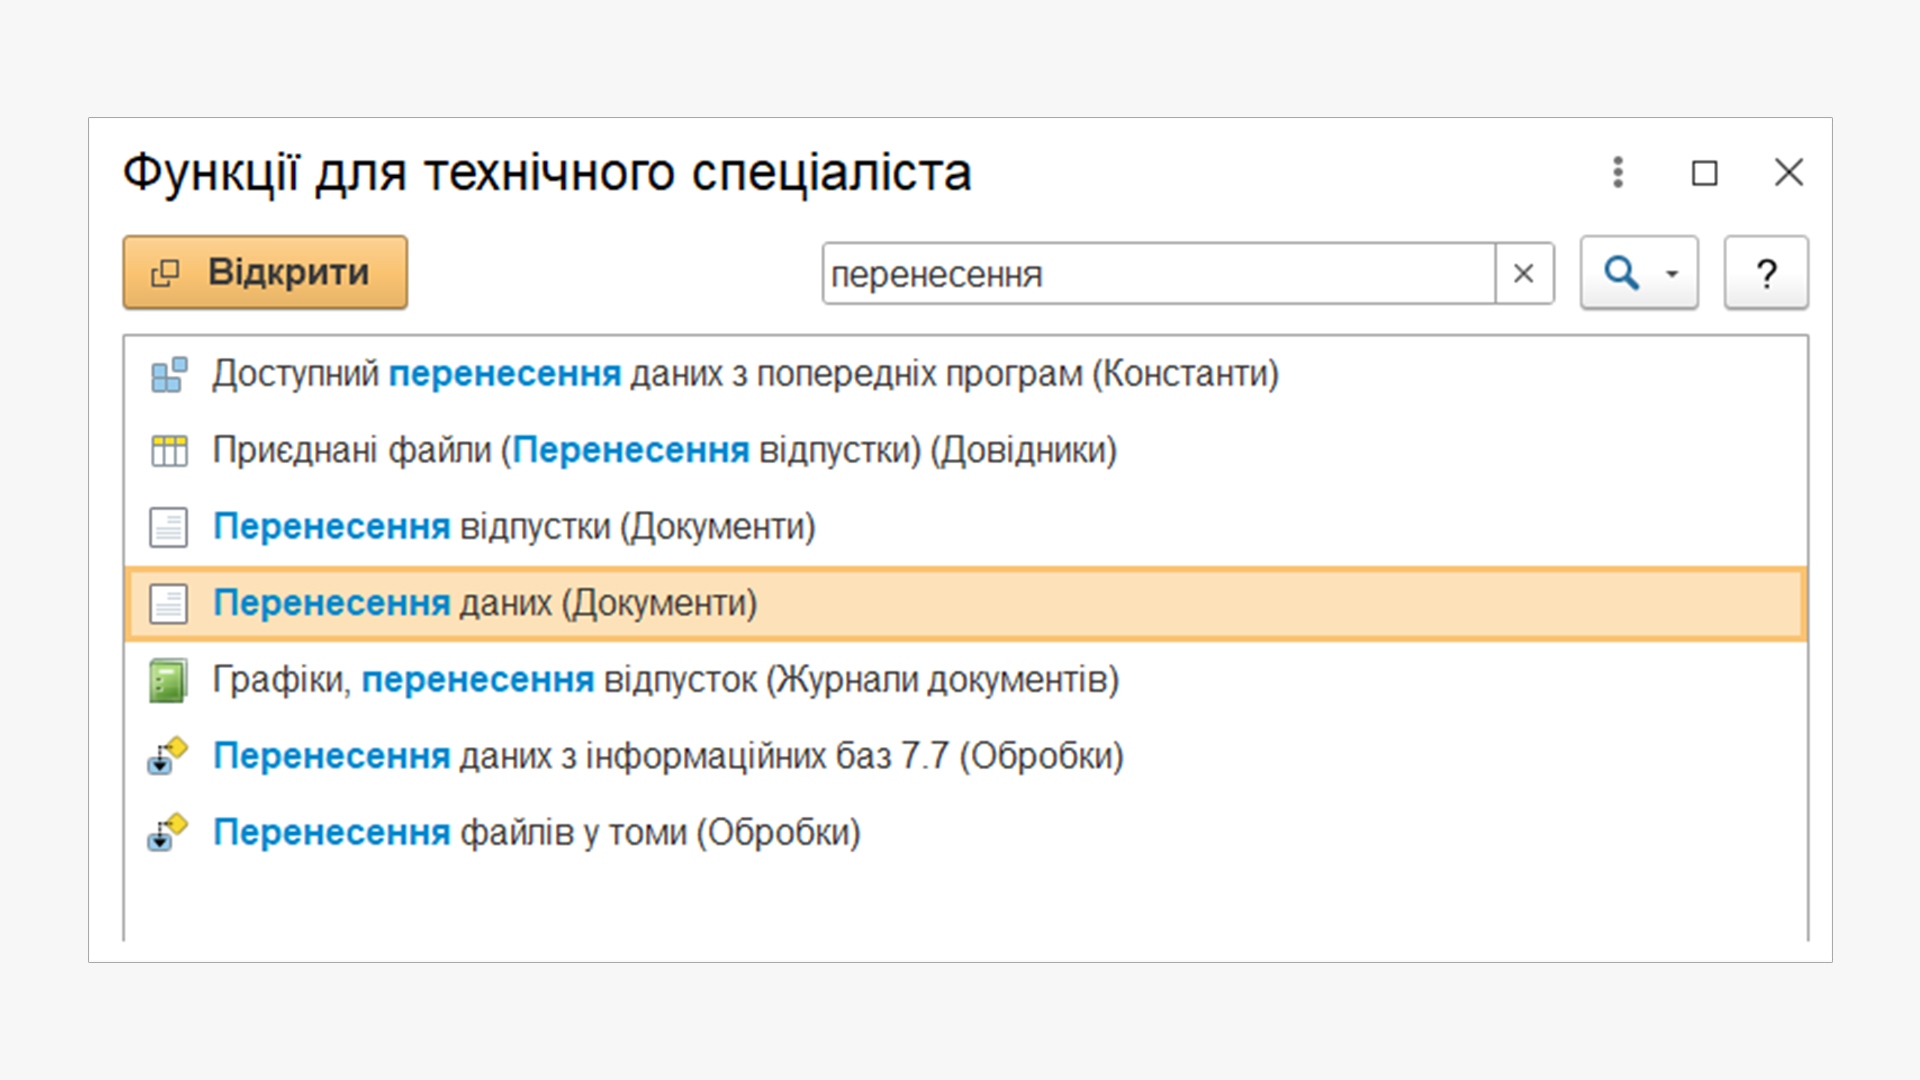1920x1080 pixels.
Task: Select Перенесення файлів у томи entry
Action: coord(536,832)
